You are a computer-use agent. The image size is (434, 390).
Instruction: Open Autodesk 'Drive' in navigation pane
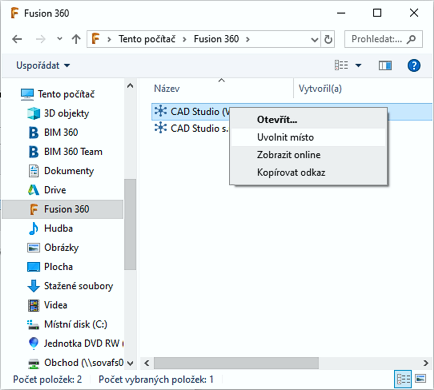pos(55,190)
